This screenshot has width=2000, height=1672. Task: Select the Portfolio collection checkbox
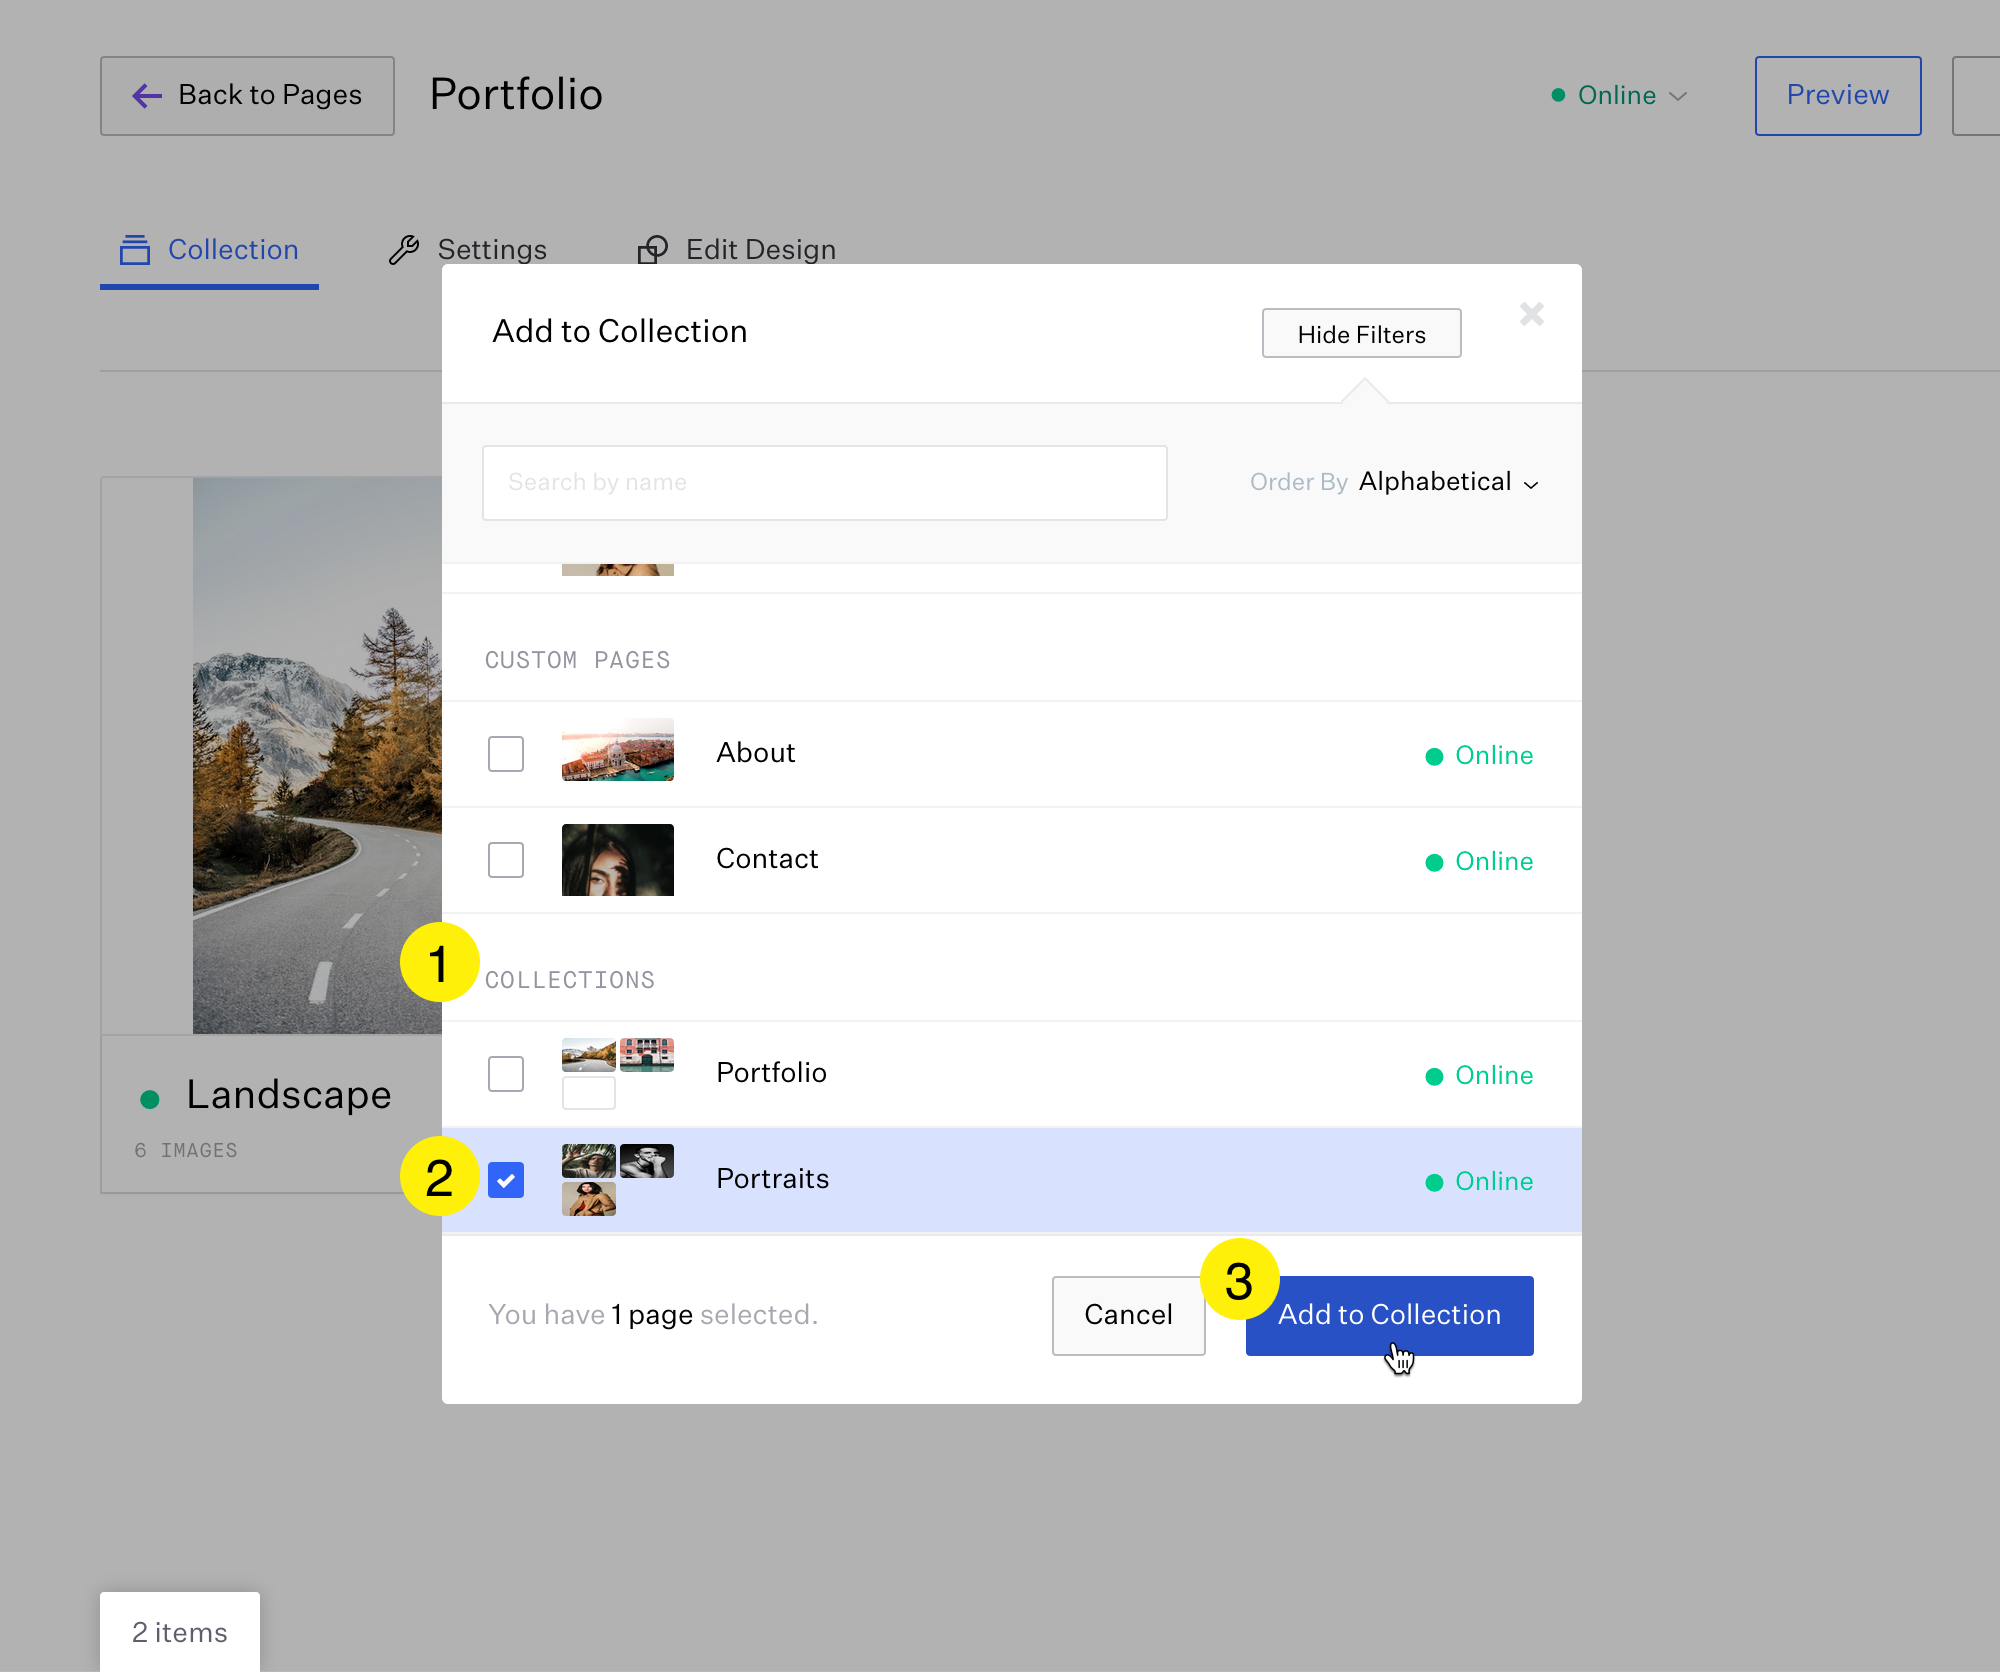coord(506,1073)
